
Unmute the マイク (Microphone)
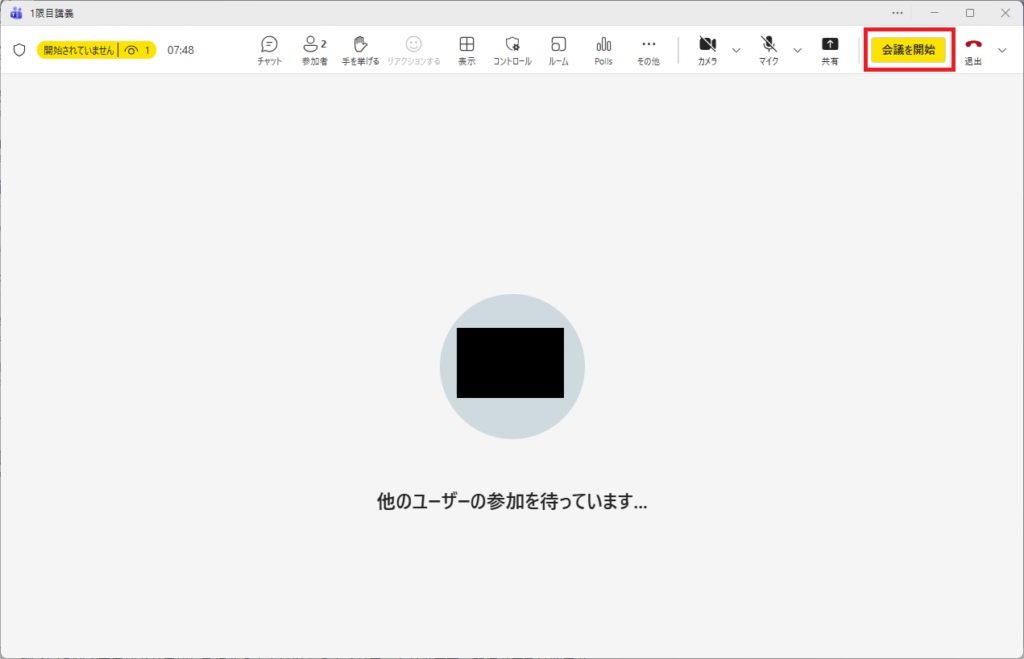(x=768, y=49)
